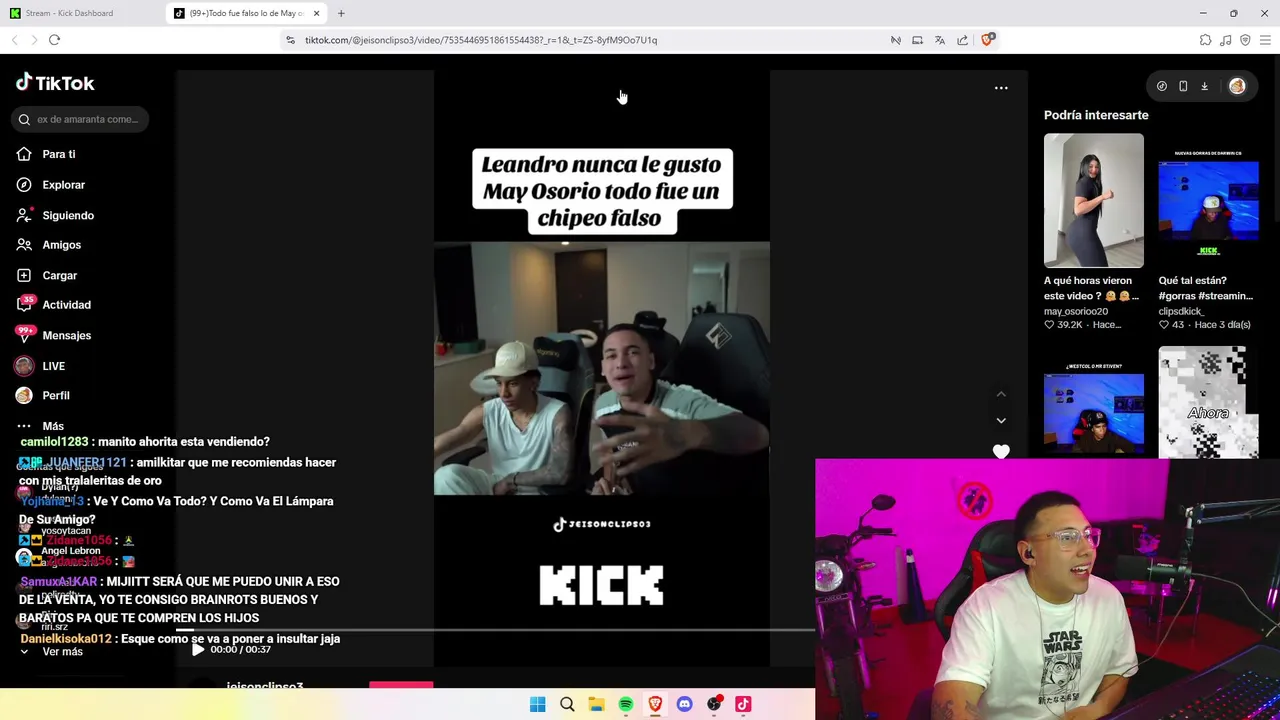Click the share page icon
This screenshot has height=720, width=1280.
962,40
